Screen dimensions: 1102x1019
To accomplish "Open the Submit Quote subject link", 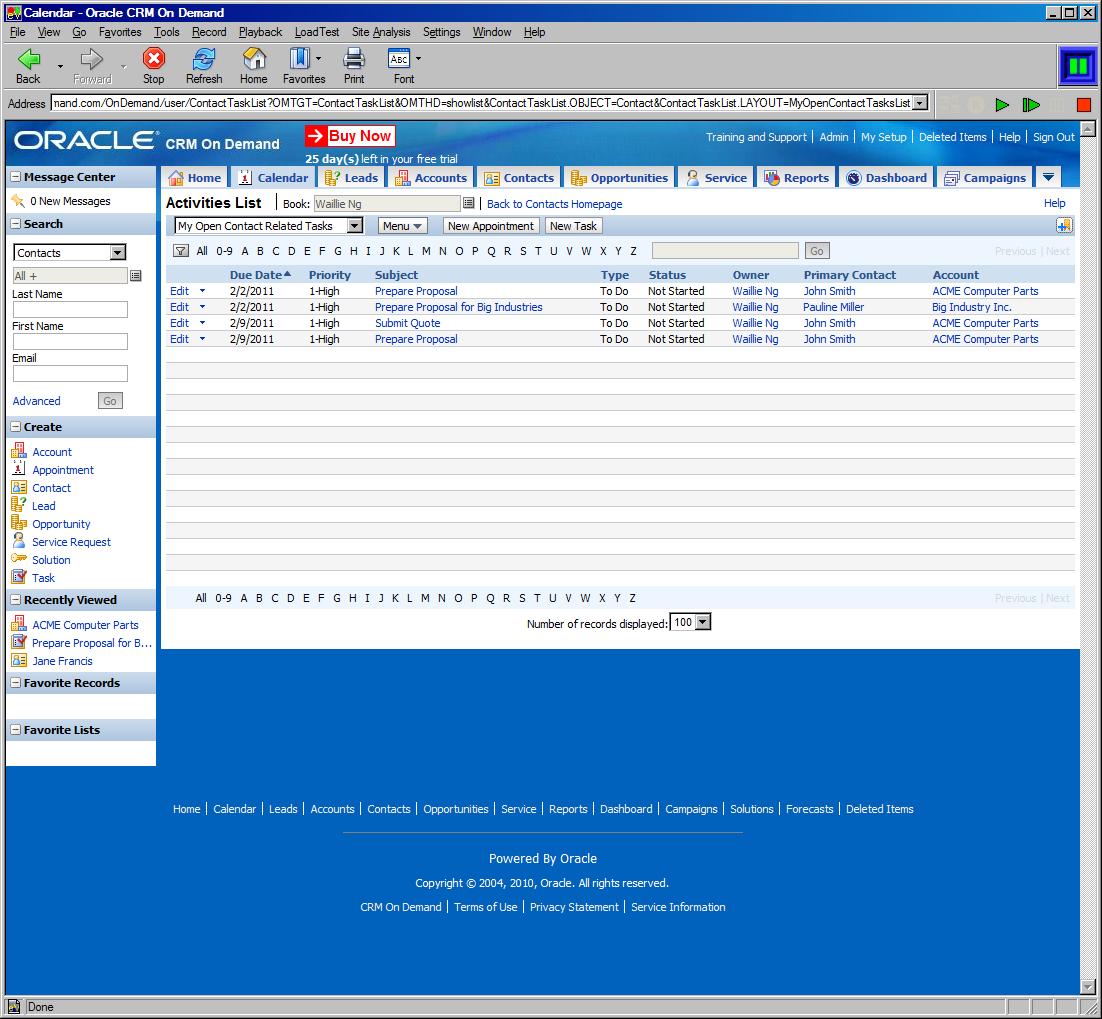I will [408, 323].
